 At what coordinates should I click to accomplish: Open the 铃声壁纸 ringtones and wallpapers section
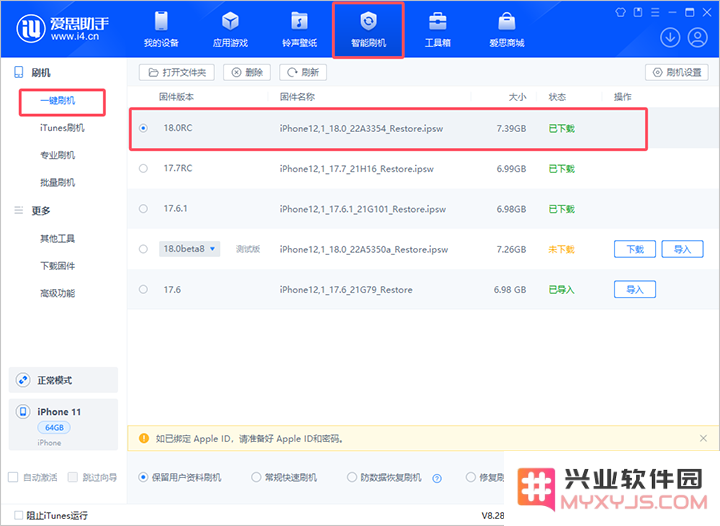[299, 30]
